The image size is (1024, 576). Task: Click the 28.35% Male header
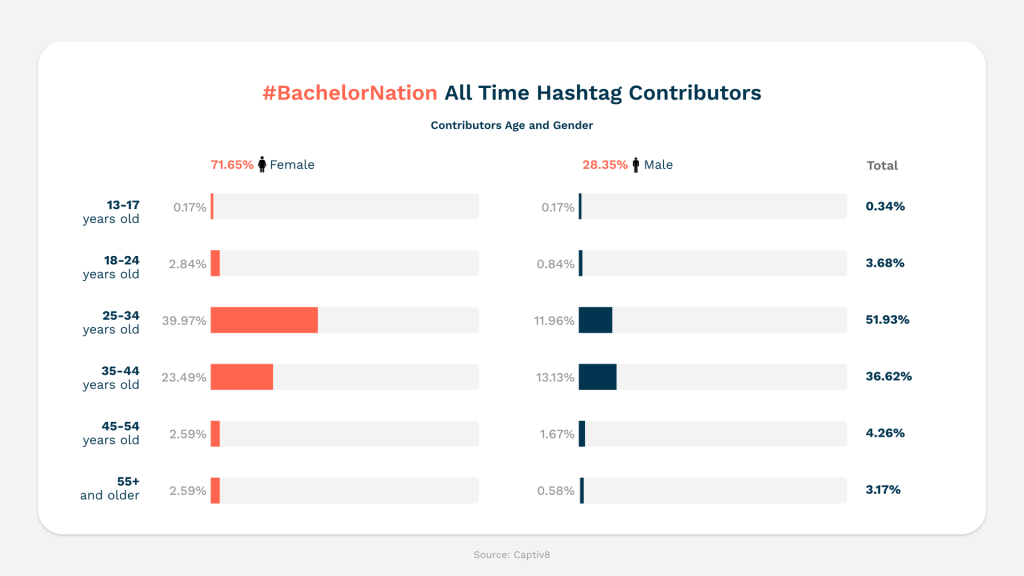pos(628,165)
